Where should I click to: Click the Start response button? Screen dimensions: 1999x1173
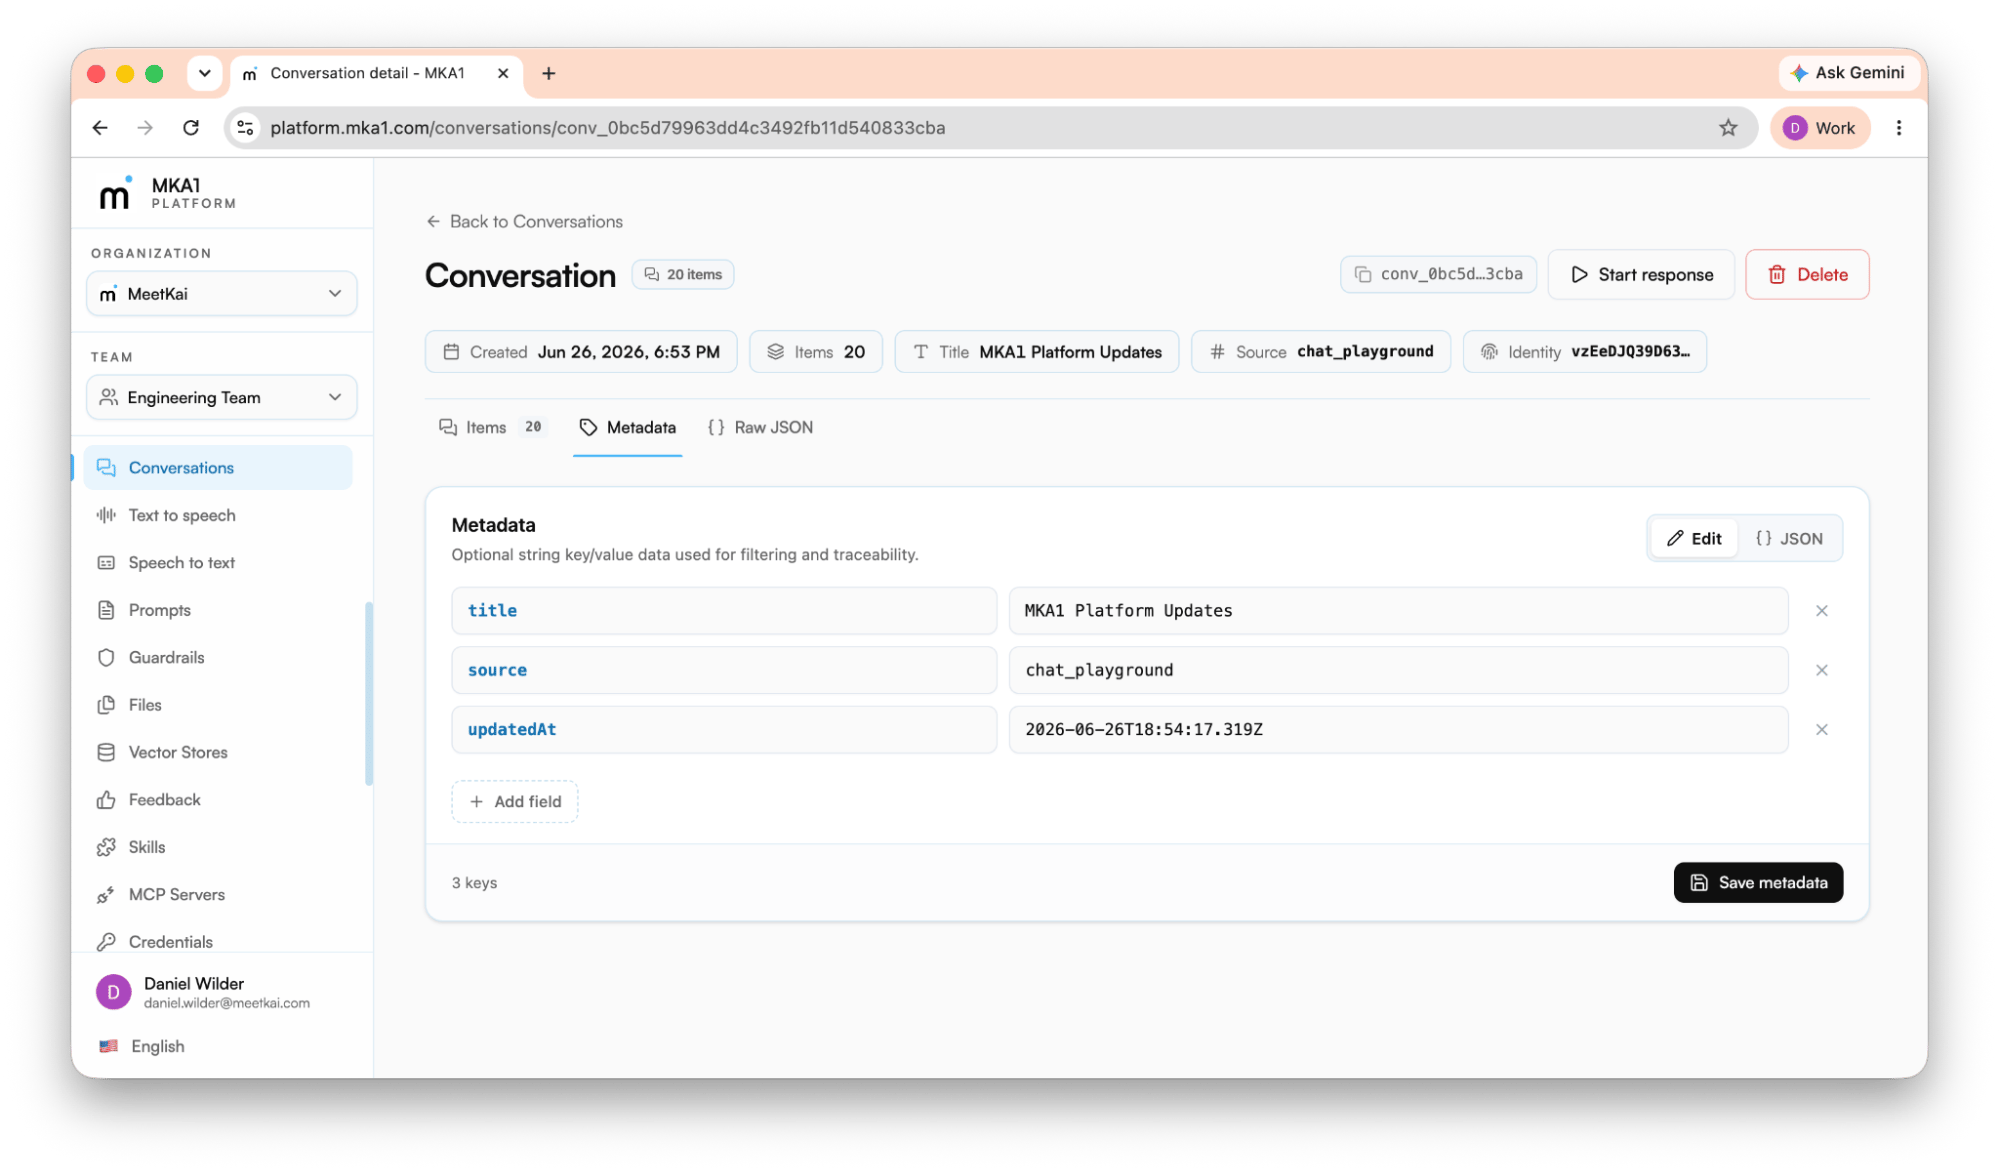pyautogui.click(x=1641, y=274)
